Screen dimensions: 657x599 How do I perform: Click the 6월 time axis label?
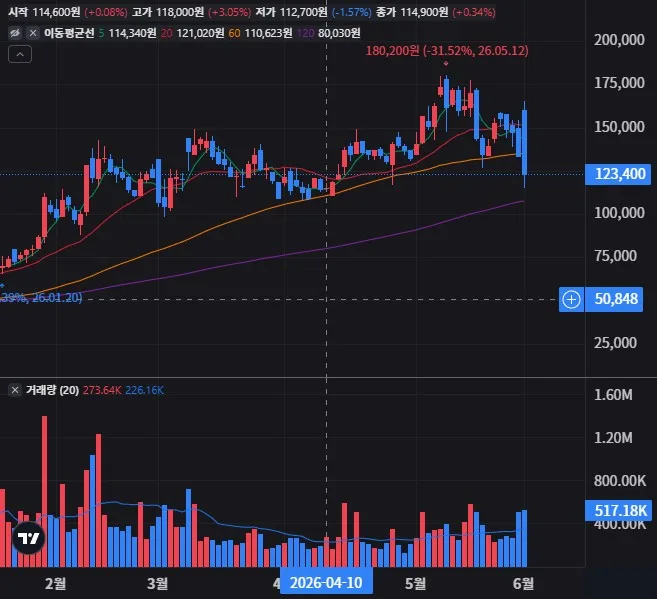[523, 583]
